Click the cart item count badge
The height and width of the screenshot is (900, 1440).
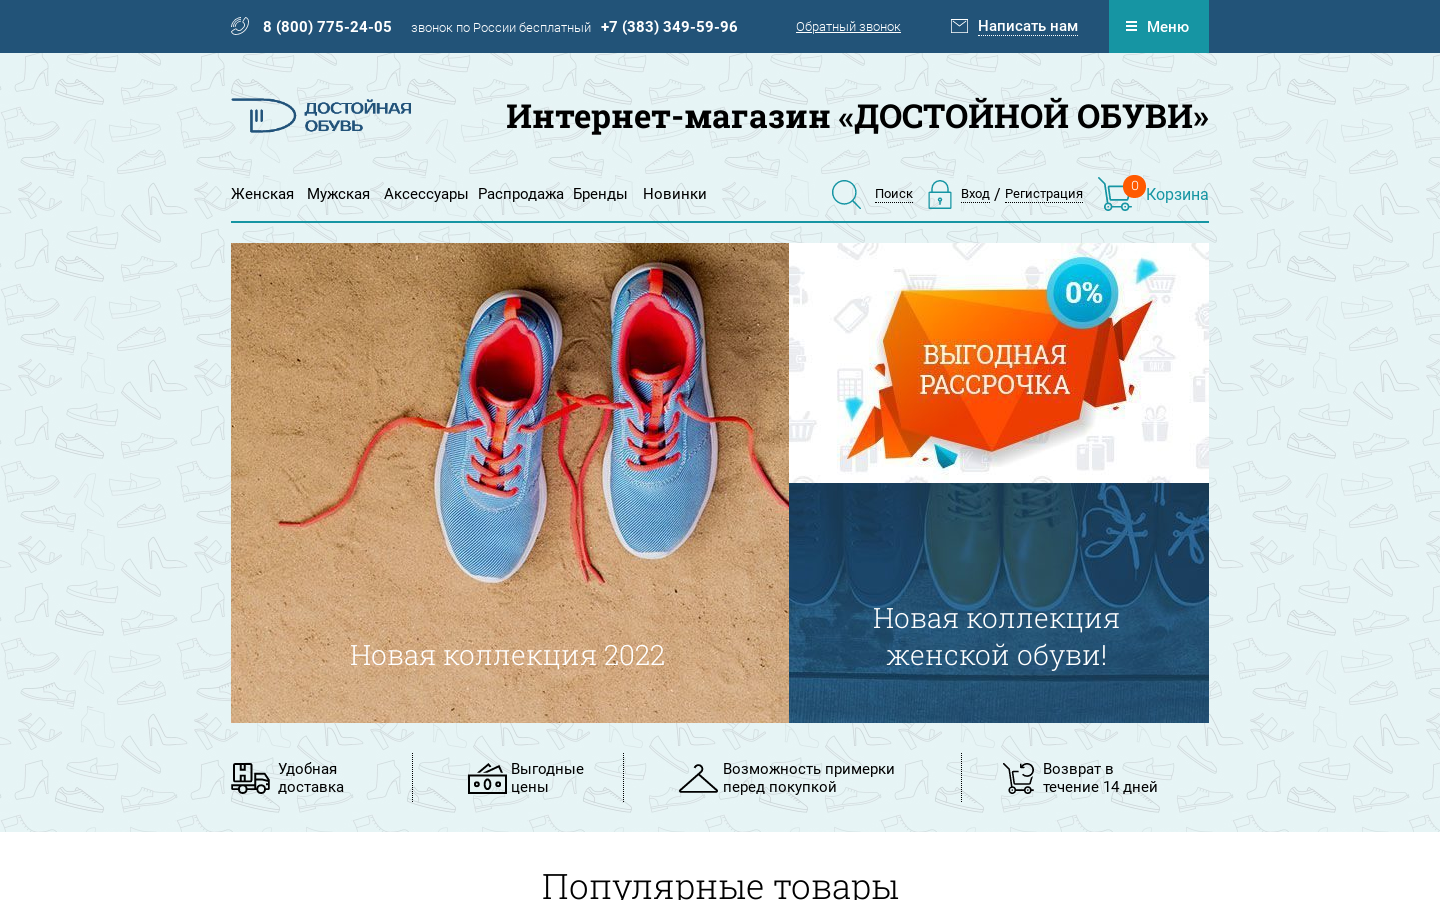tap(1134, 186)
